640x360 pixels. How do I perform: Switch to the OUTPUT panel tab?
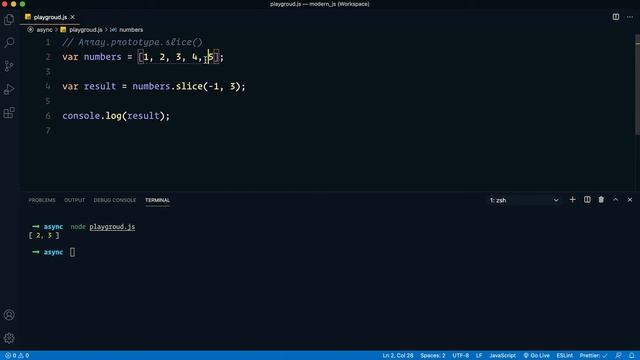click(x=74, y=200)
